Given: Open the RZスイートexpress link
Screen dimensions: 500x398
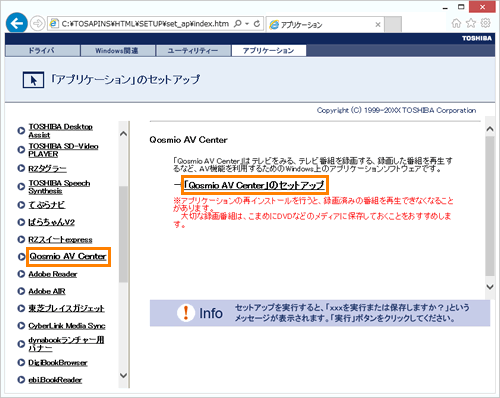Looking at the screenshot, I should tap(60, 240).
